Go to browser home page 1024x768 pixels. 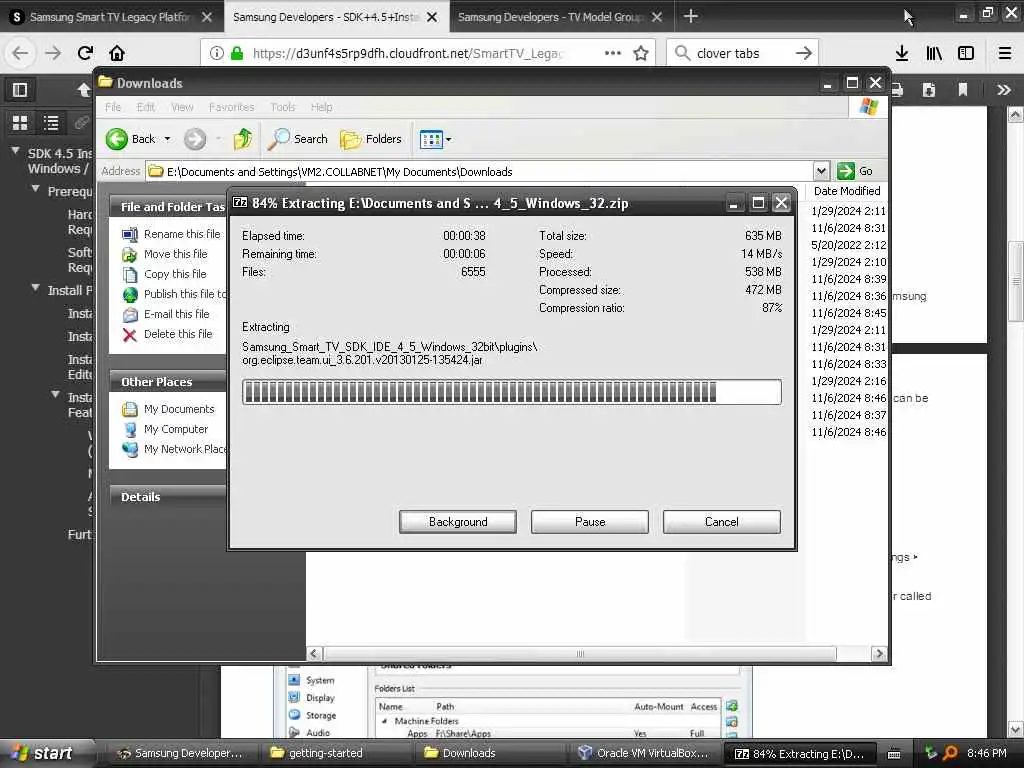[x=117, y=53]
